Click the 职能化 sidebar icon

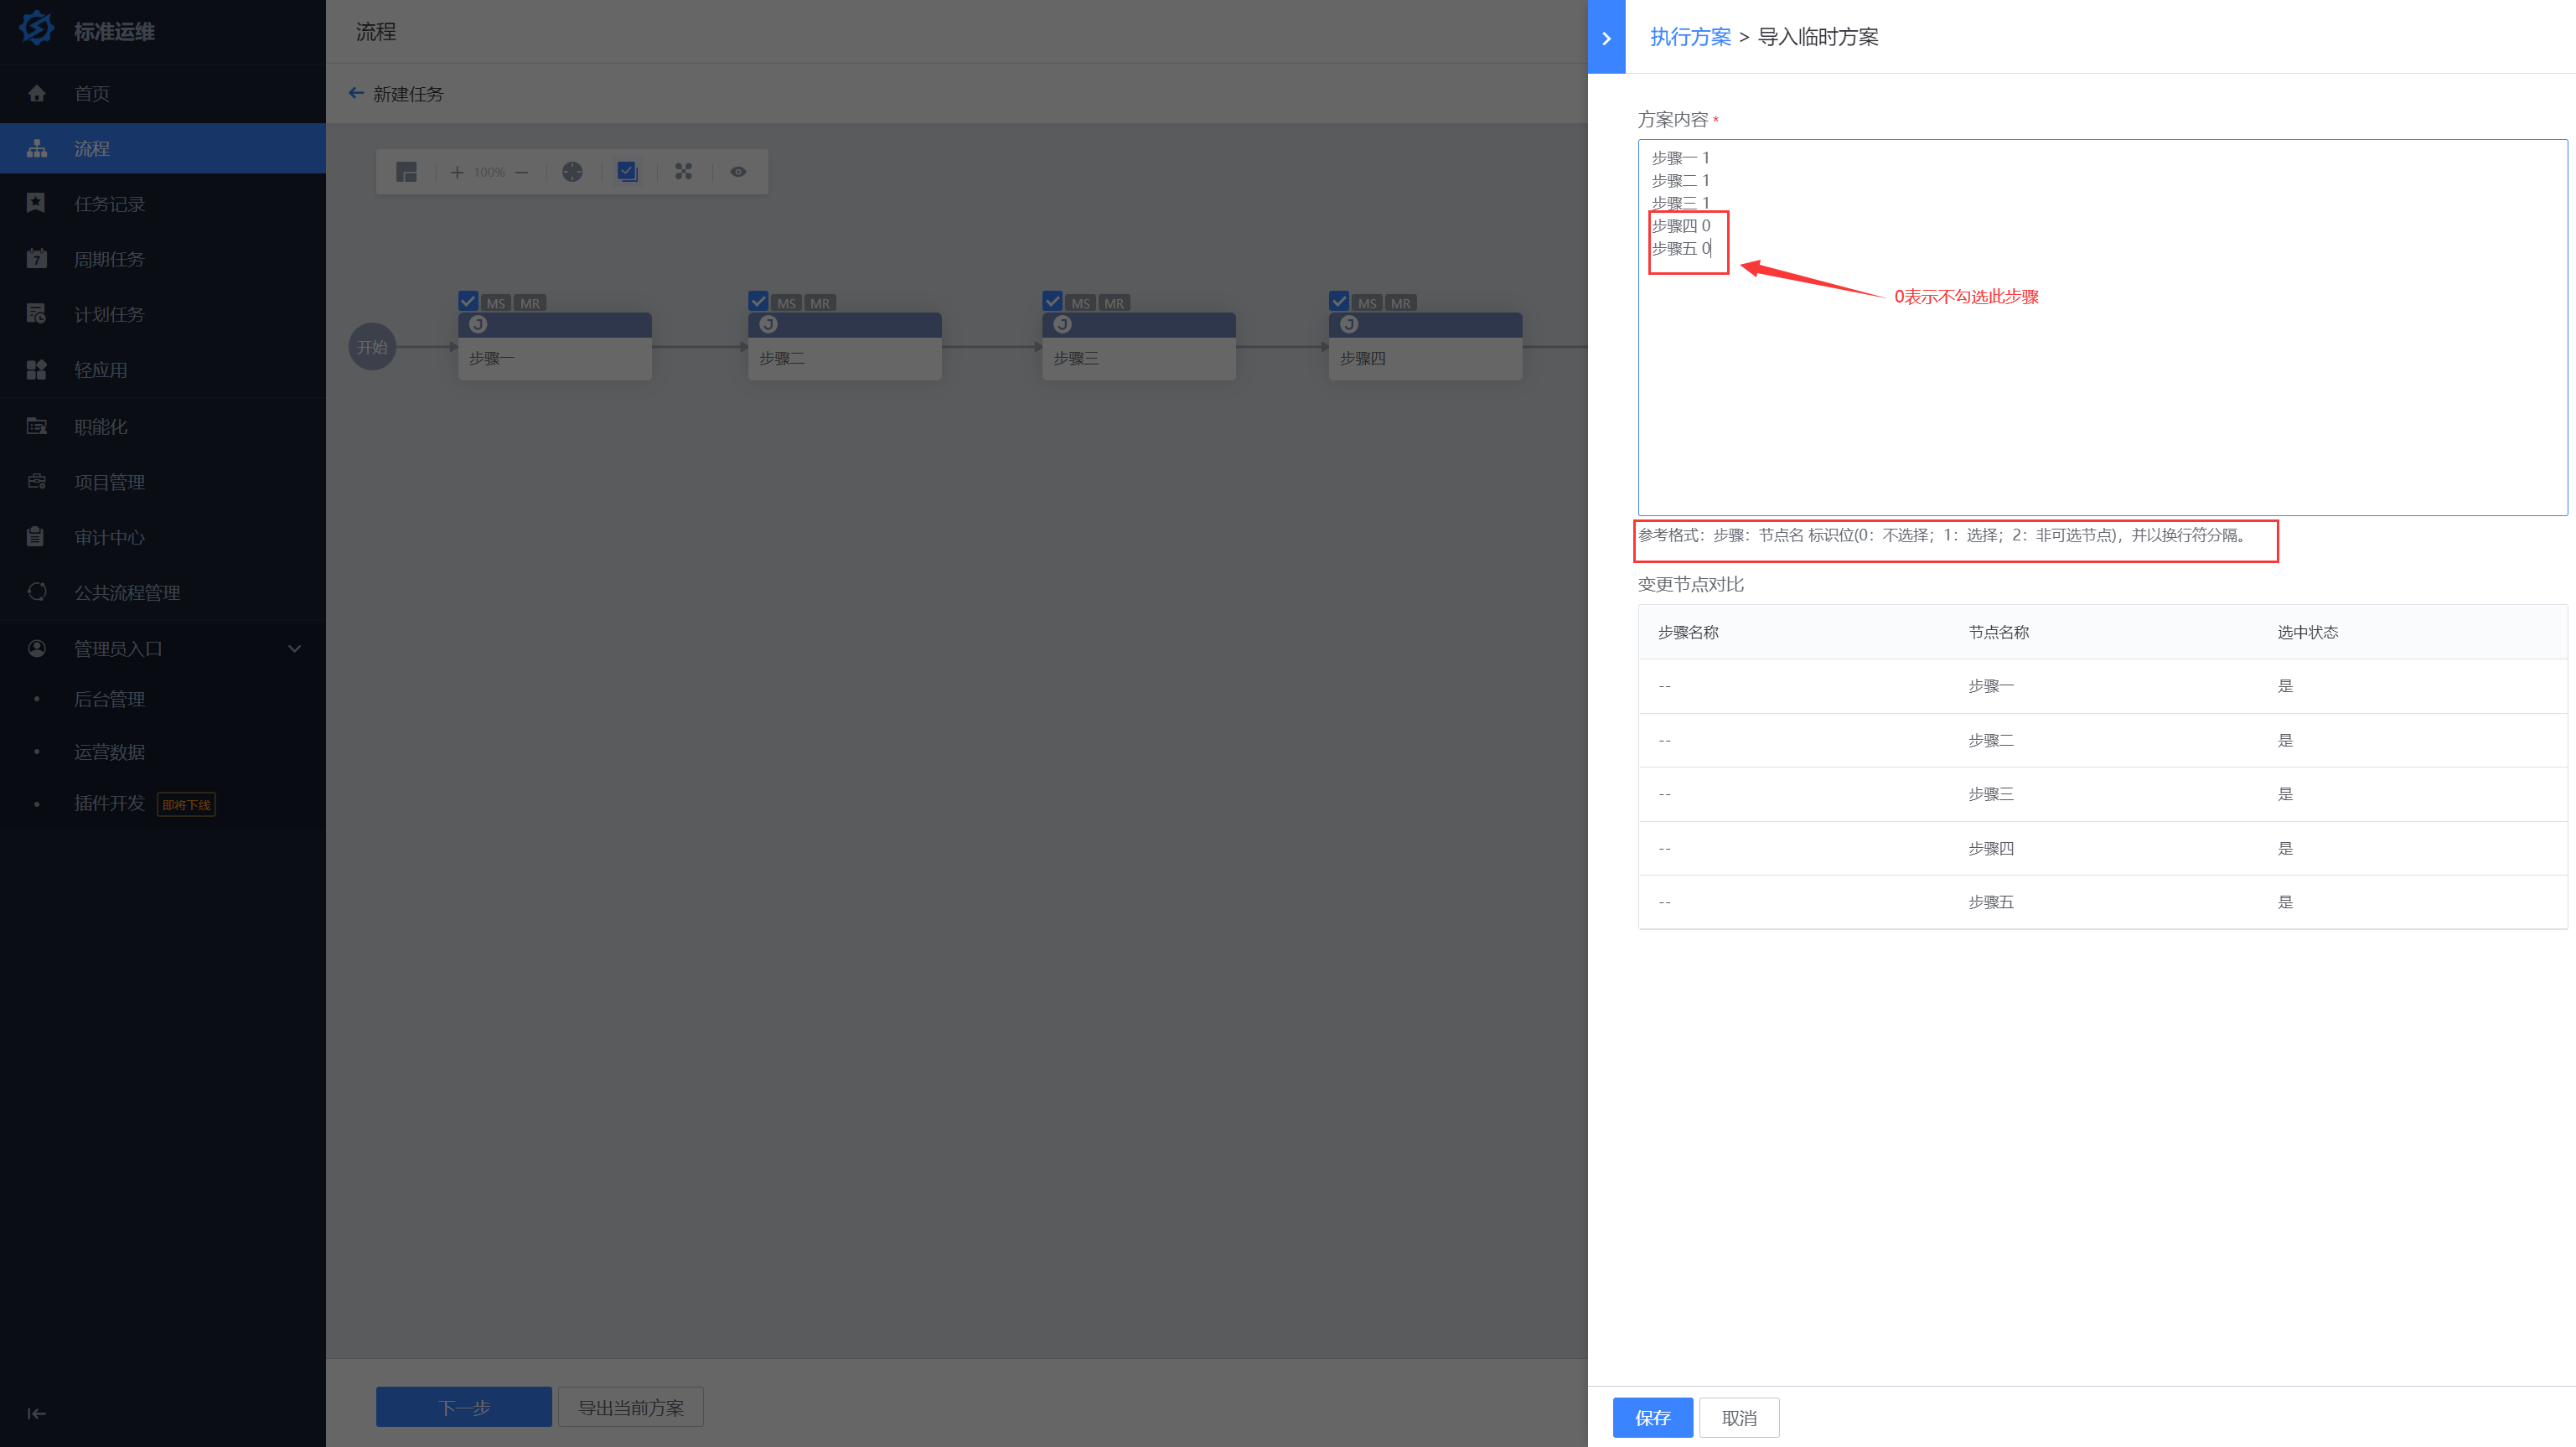[37, 426]
